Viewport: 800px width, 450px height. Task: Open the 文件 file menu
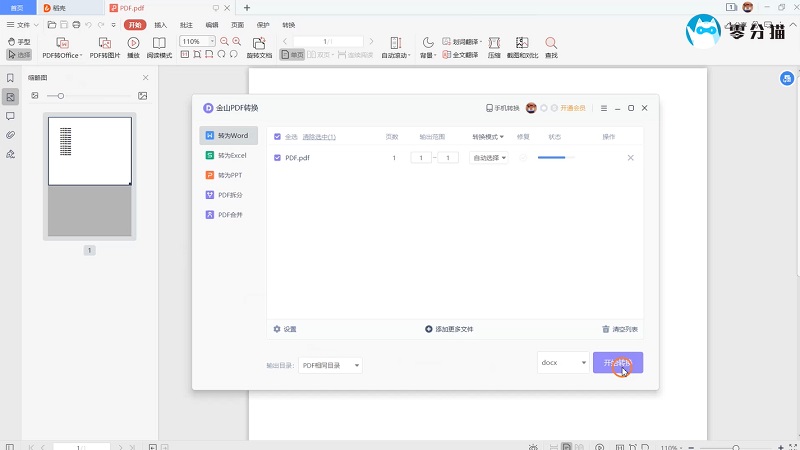[22, 24]
